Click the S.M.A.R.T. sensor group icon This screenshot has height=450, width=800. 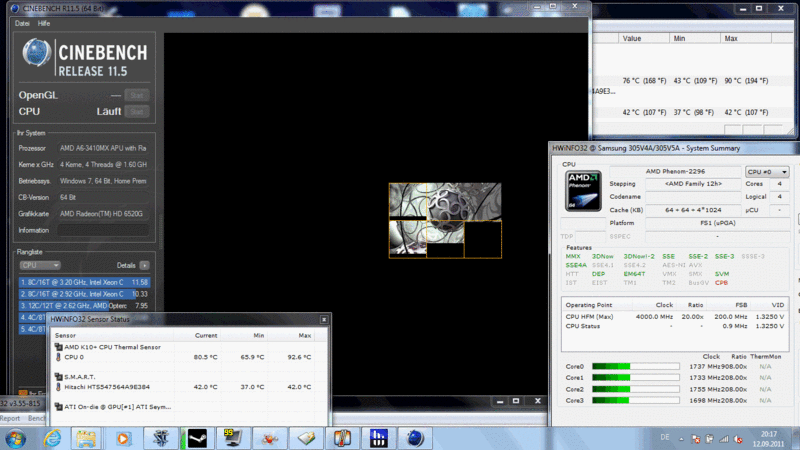click(59, 377)
